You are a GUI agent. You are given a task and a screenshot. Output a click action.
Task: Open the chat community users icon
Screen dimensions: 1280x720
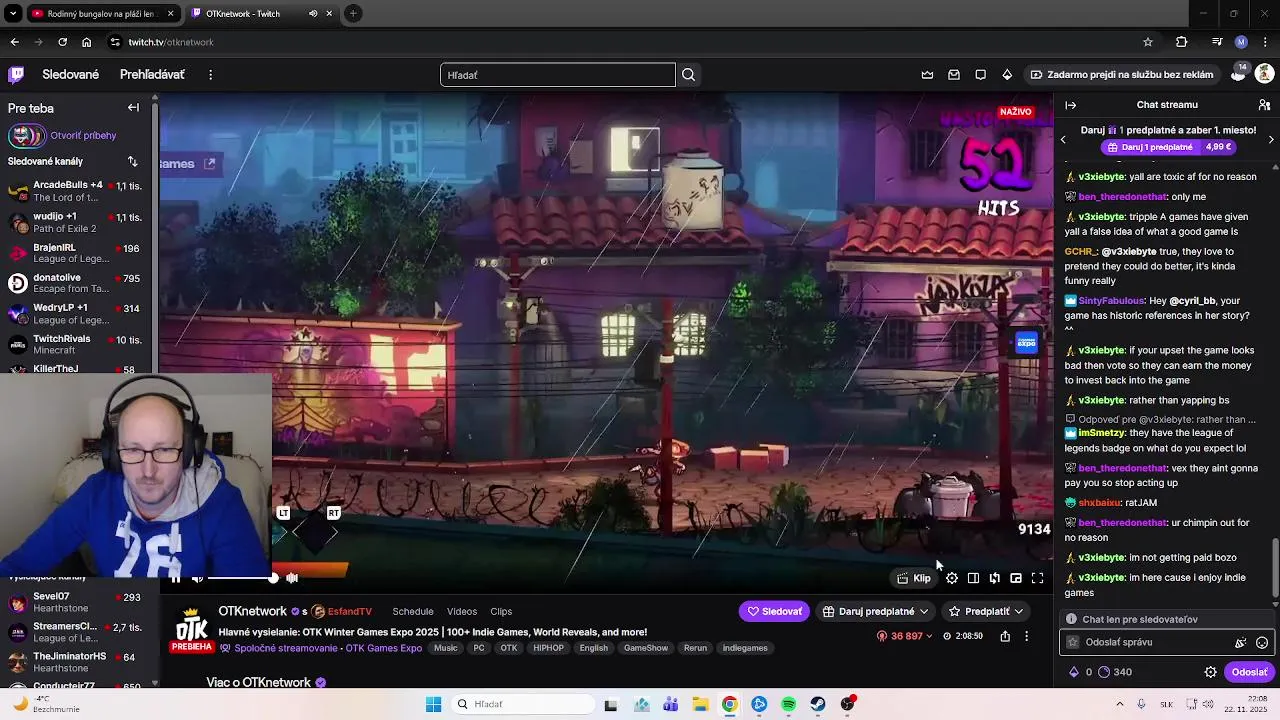[x=1264, y=105]
